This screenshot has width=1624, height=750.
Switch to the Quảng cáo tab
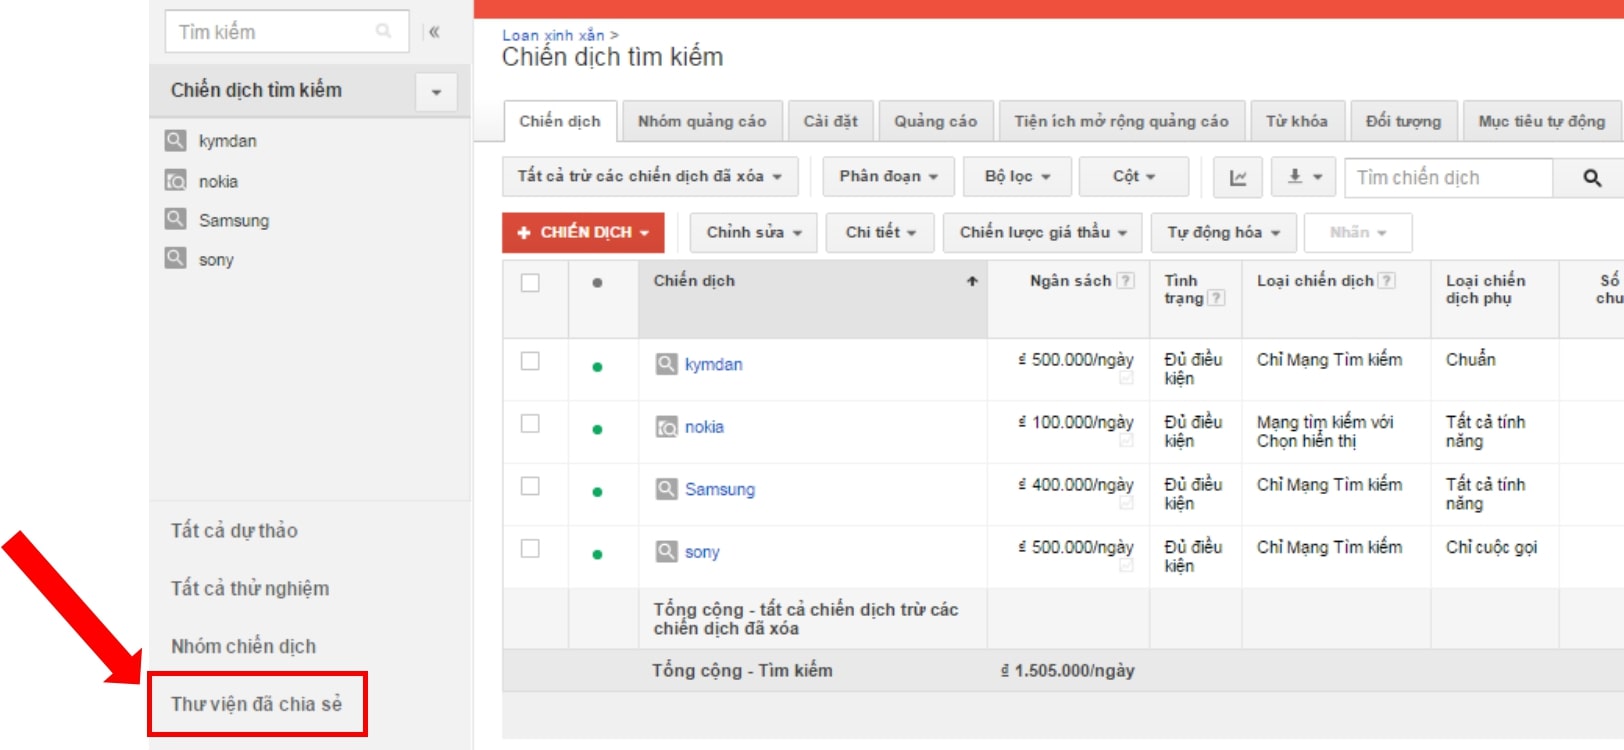936,121
